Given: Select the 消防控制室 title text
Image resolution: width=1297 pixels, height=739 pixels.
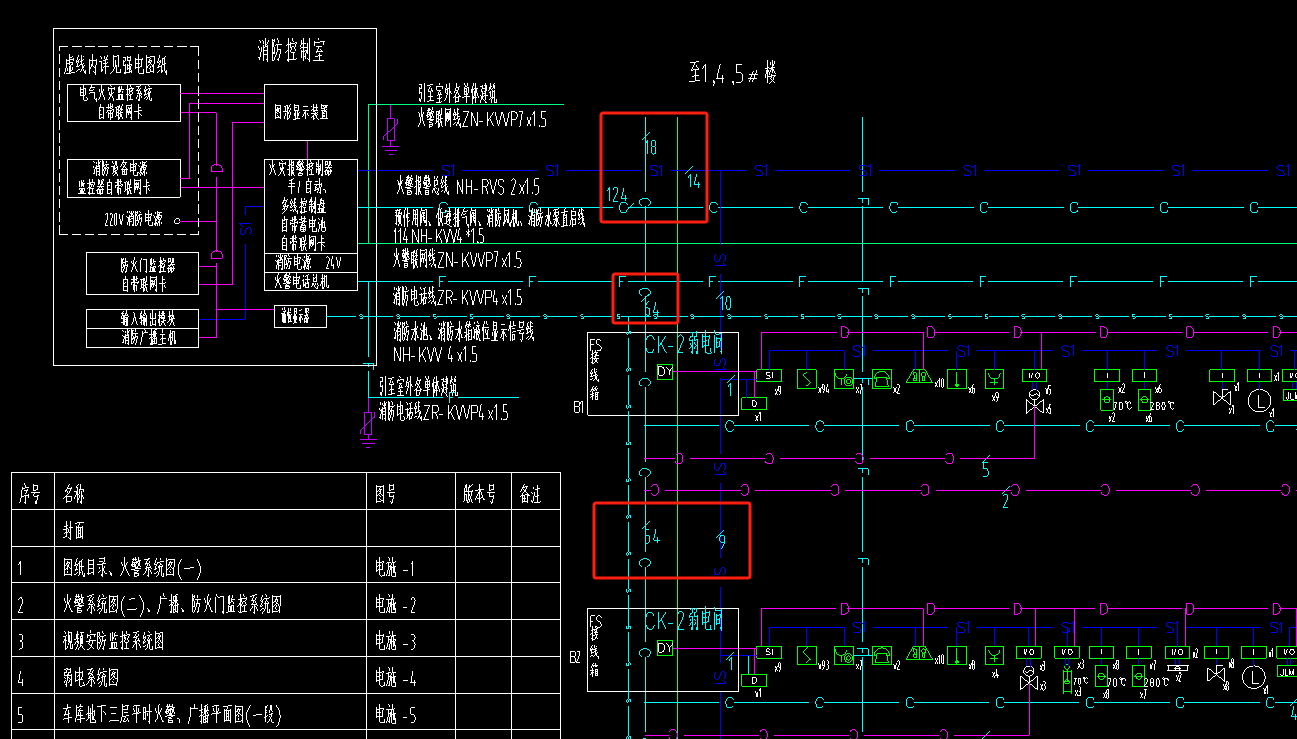Looking at the screenshot, I should click(x=291, y=50).
